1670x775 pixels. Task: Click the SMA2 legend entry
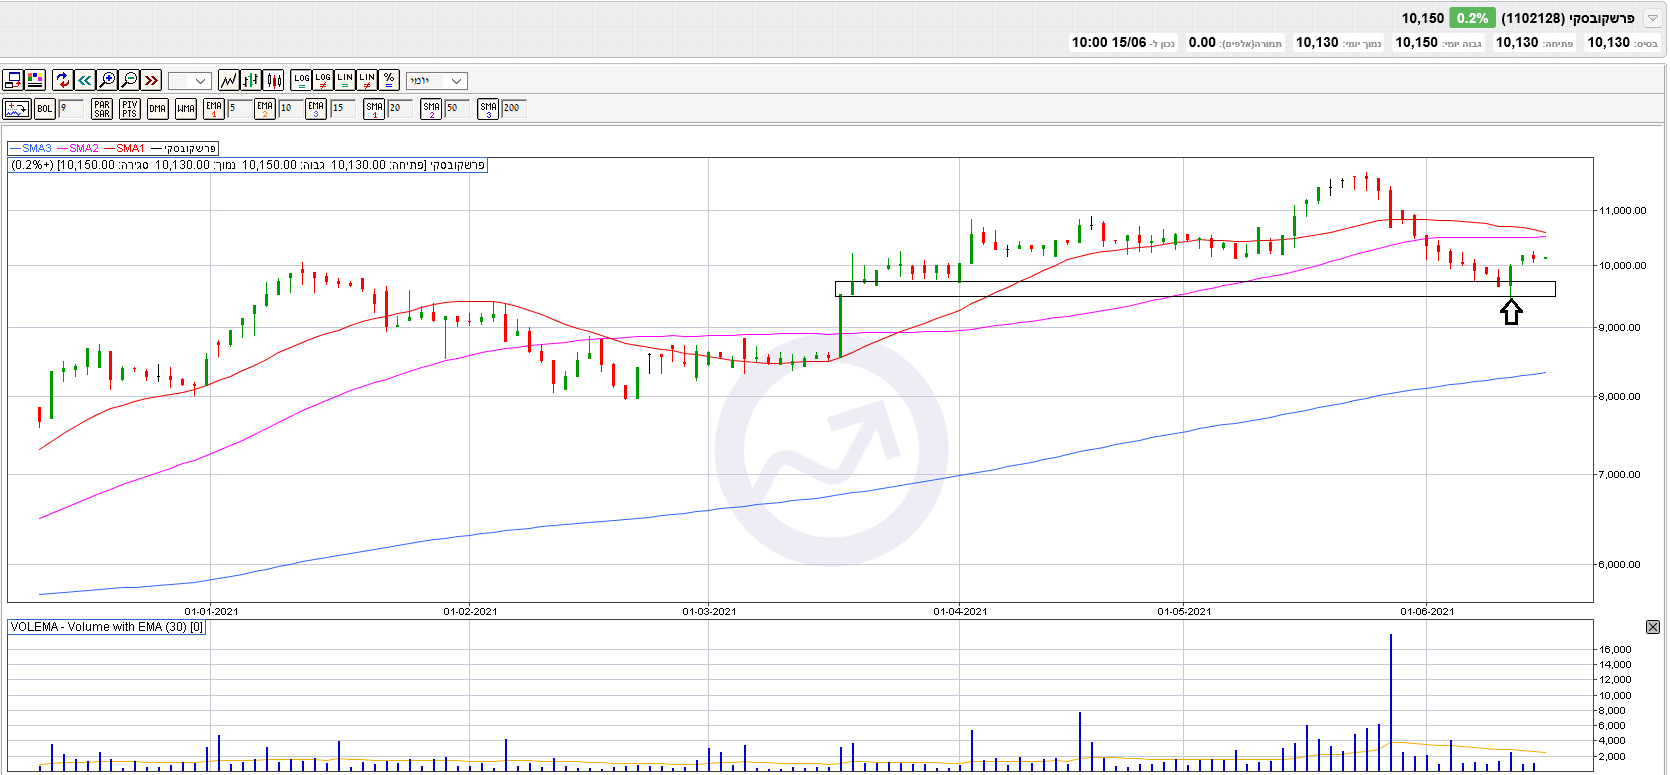[x=78, y=148]
